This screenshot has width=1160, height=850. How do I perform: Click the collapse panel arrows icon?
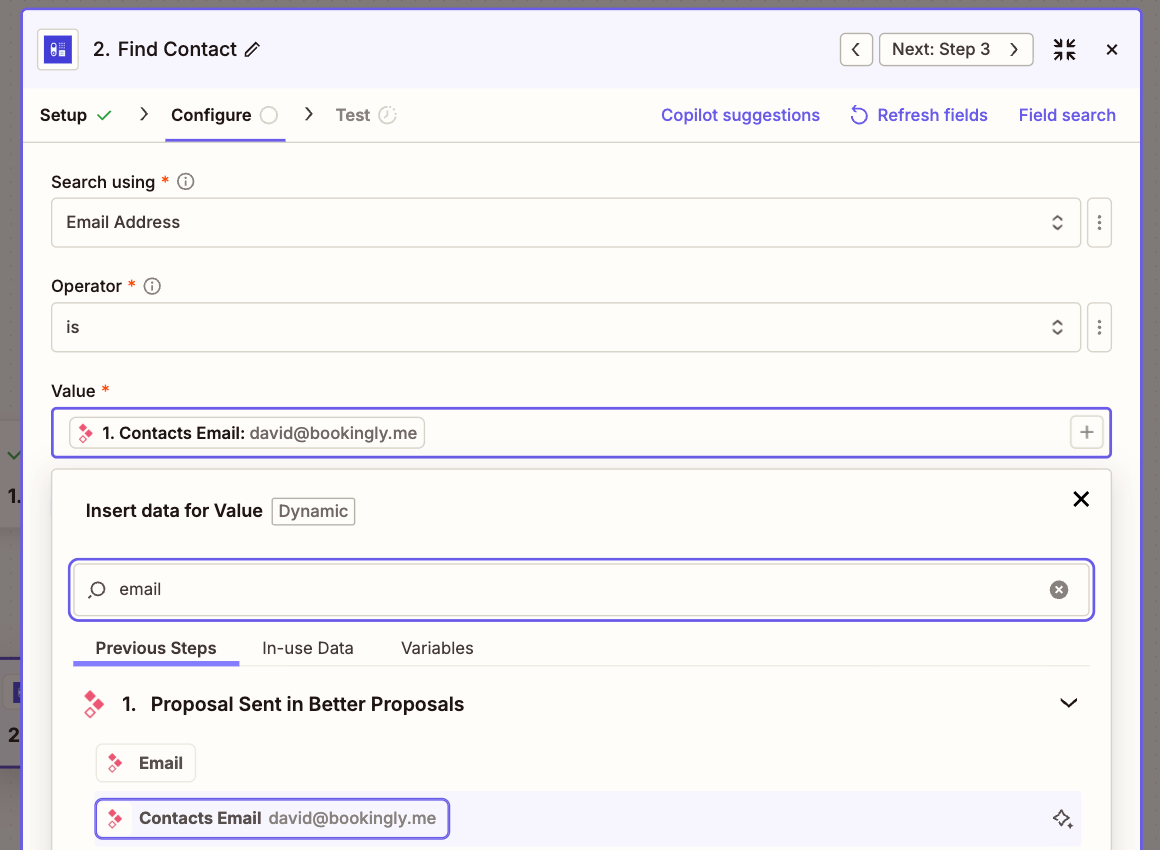(x=1064, y=50)
